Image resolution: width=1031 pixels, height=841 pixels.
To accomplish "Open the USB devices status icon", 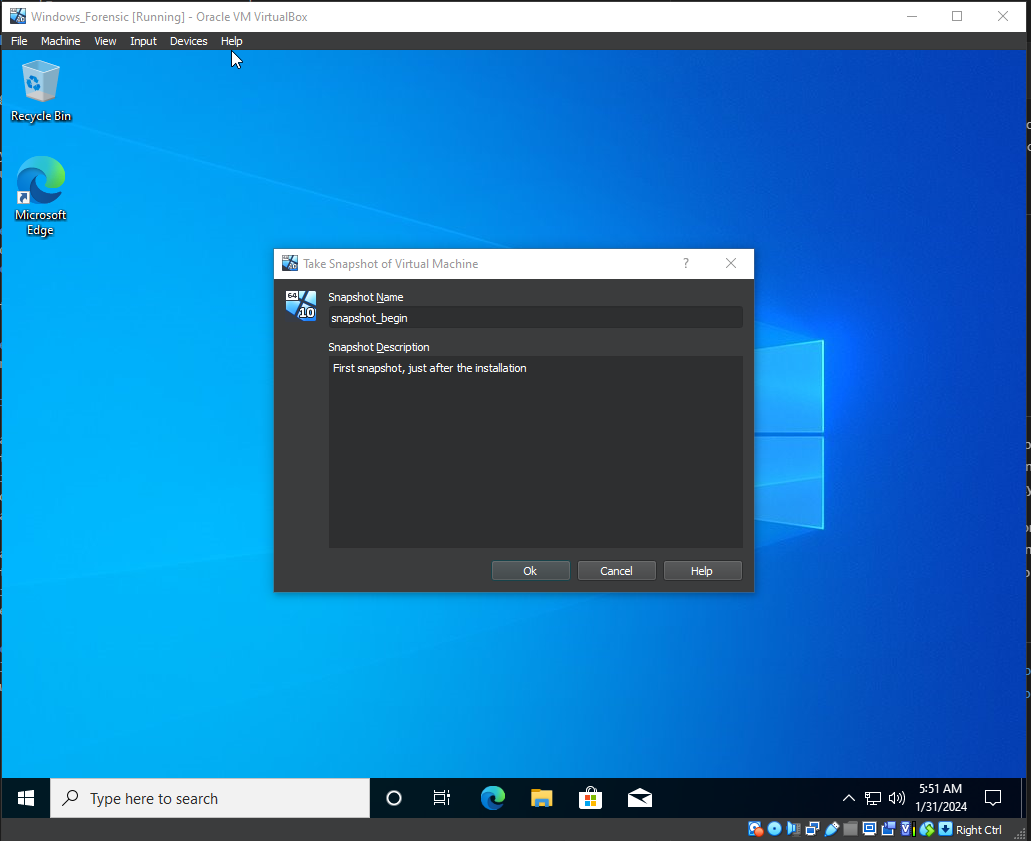I will 831,829.
